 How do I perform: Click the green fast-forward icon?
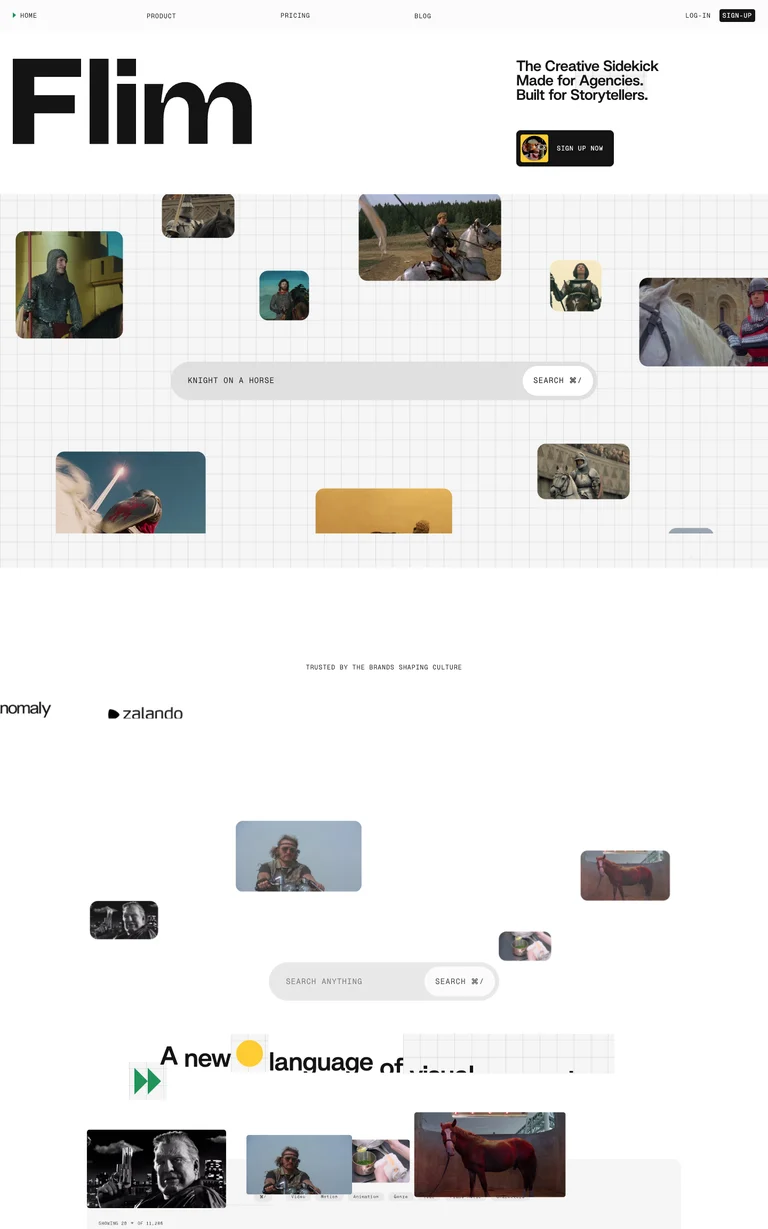click(x=147, y=1081)
